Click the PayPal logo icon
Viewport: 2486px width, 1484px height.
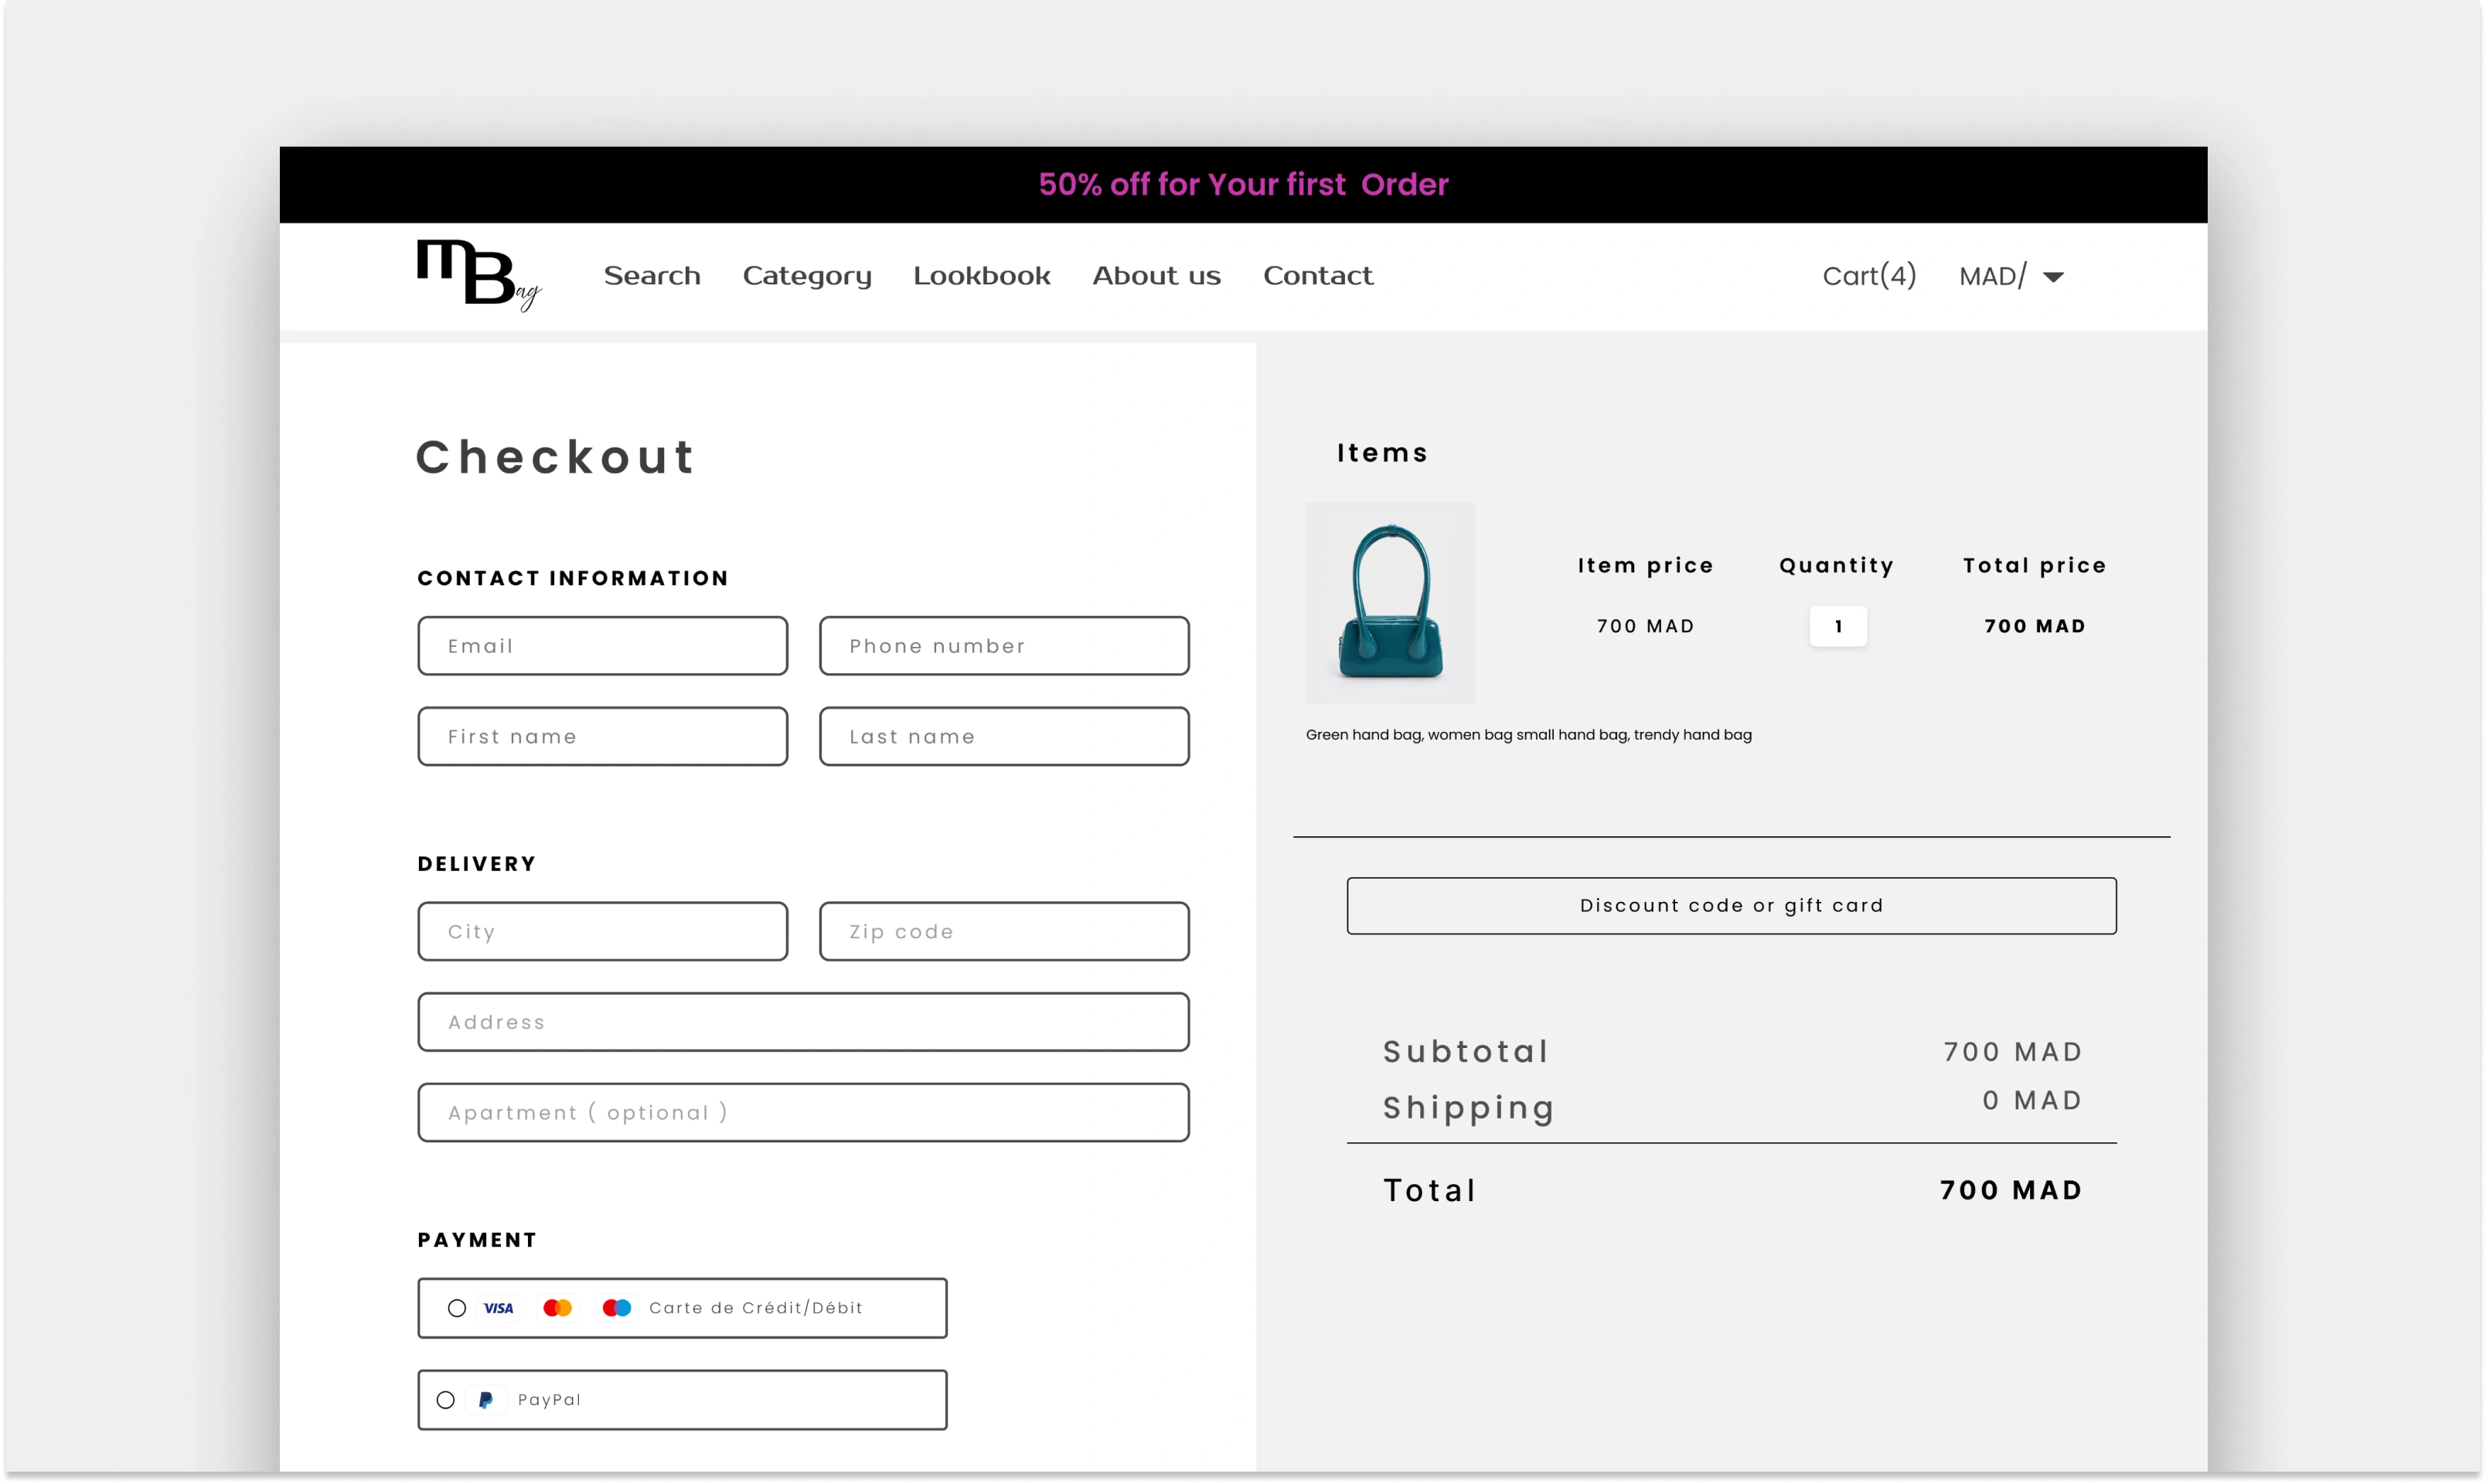[486, 1400]
